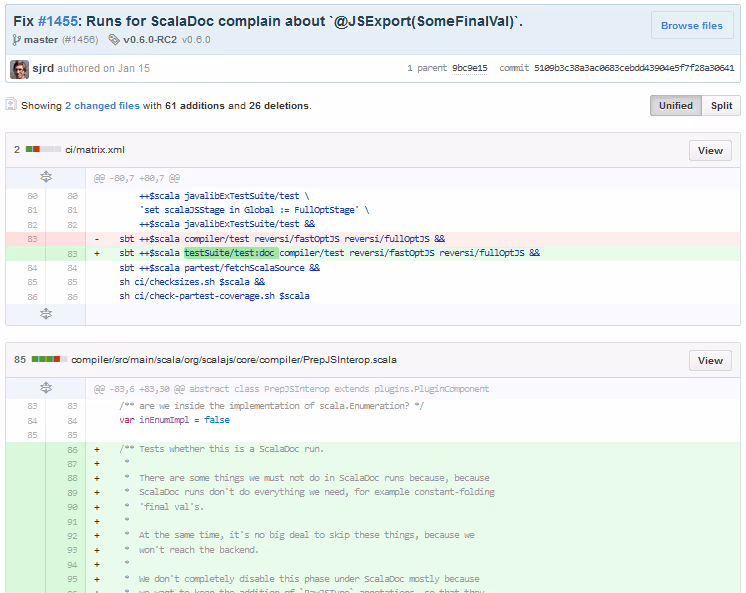This screenshot has width=746, height=593.
Task: Open the master branch link
Action: point(41,40)
